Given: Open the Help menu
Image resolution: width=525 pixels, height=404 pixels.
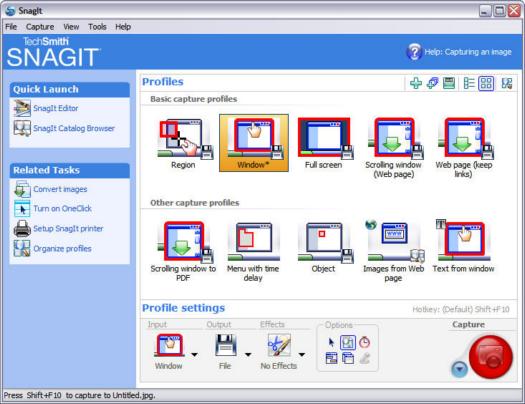Looking at the screenshot, I should pyautogui.click(x=123, y=27).
